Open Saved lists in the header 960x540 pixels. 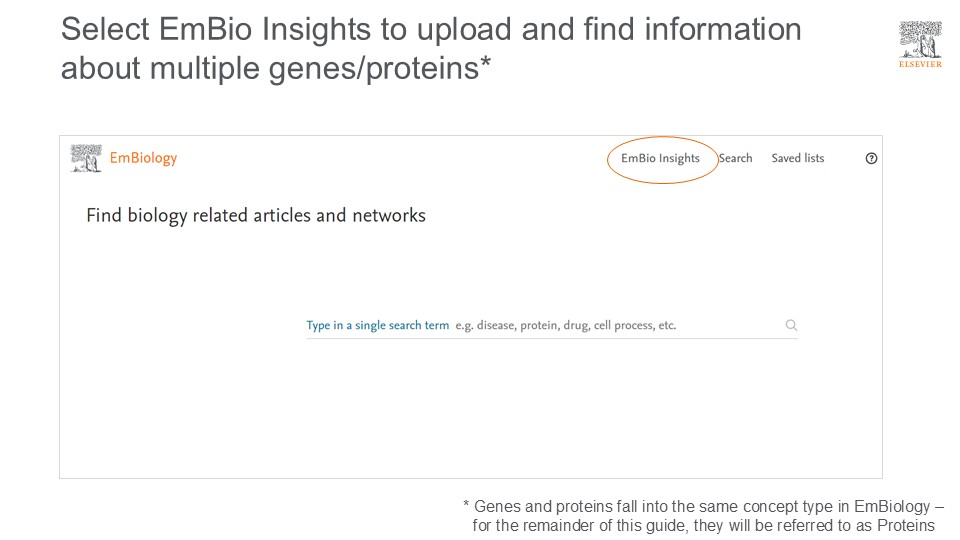point(798,158)
